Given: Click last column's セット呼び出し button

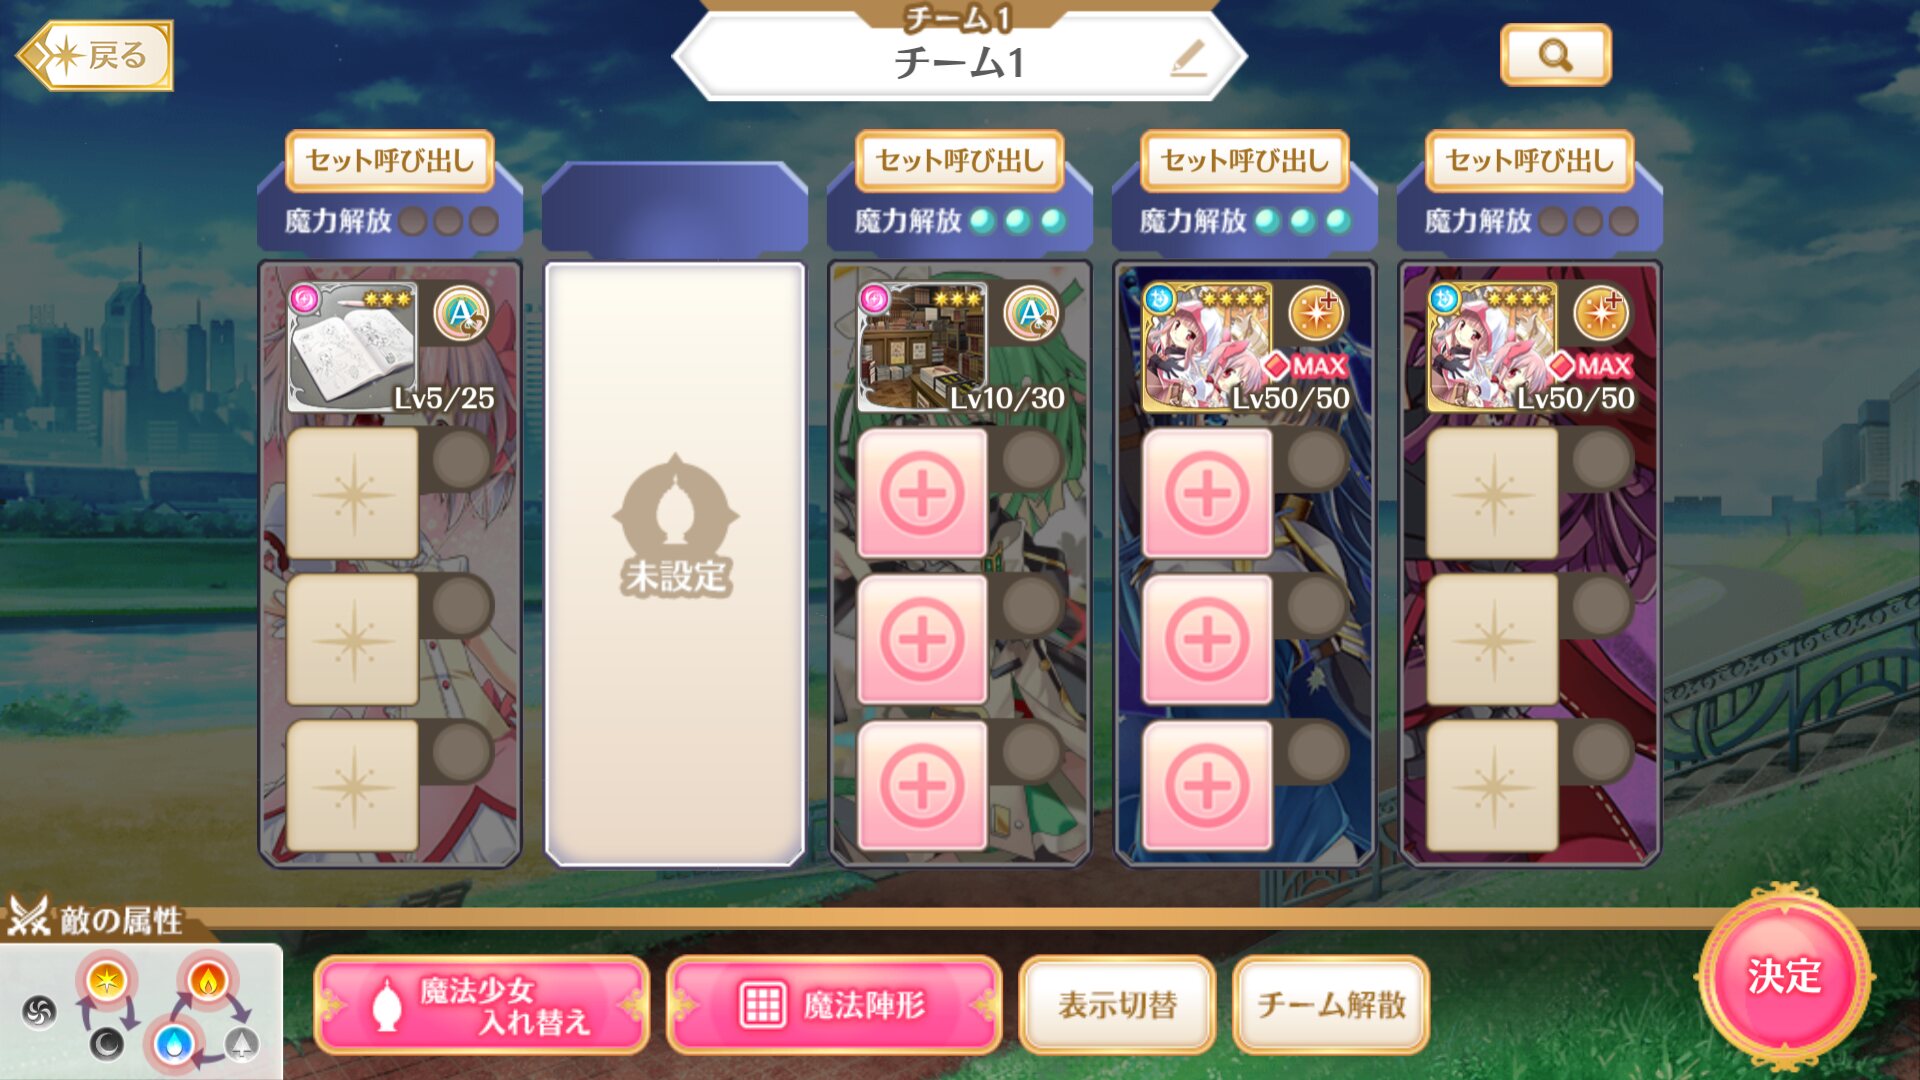Looking at the screenshot, I should 1530,161.
